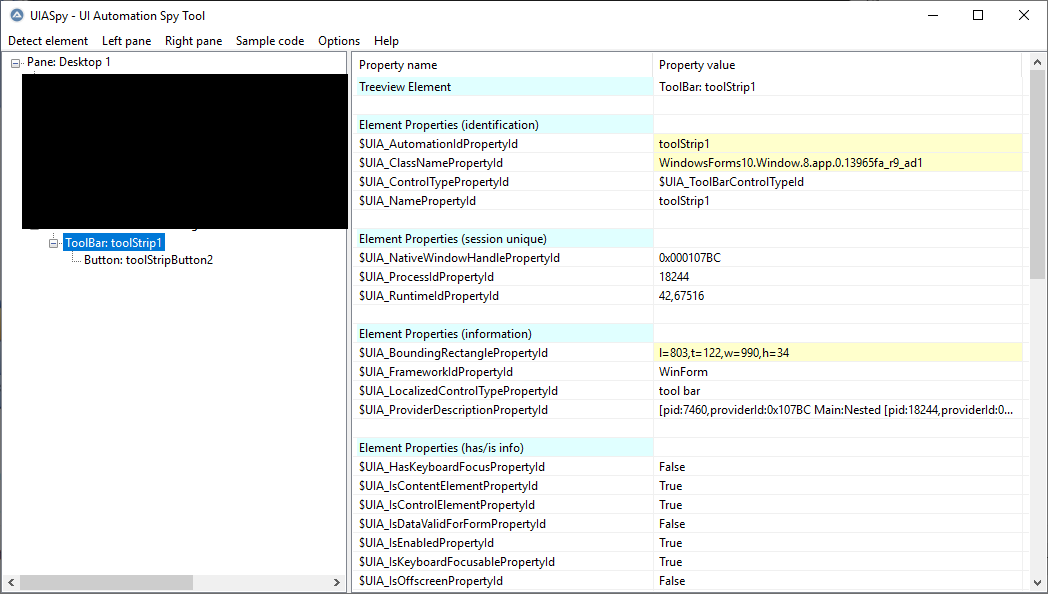
Task: Click the Element Properties (has/is info) heading
Action: coord(441,448)
